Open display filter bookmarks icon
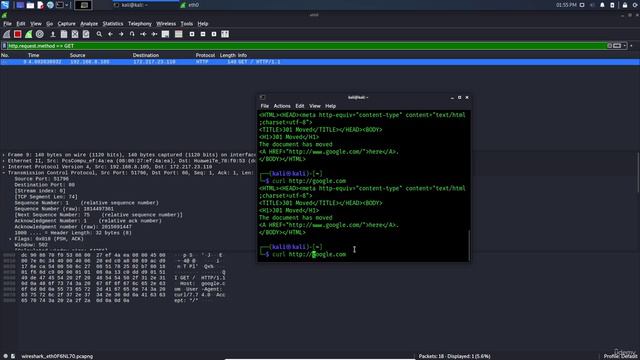This screenshot has height=360, width=640. (x=4, y=46)
